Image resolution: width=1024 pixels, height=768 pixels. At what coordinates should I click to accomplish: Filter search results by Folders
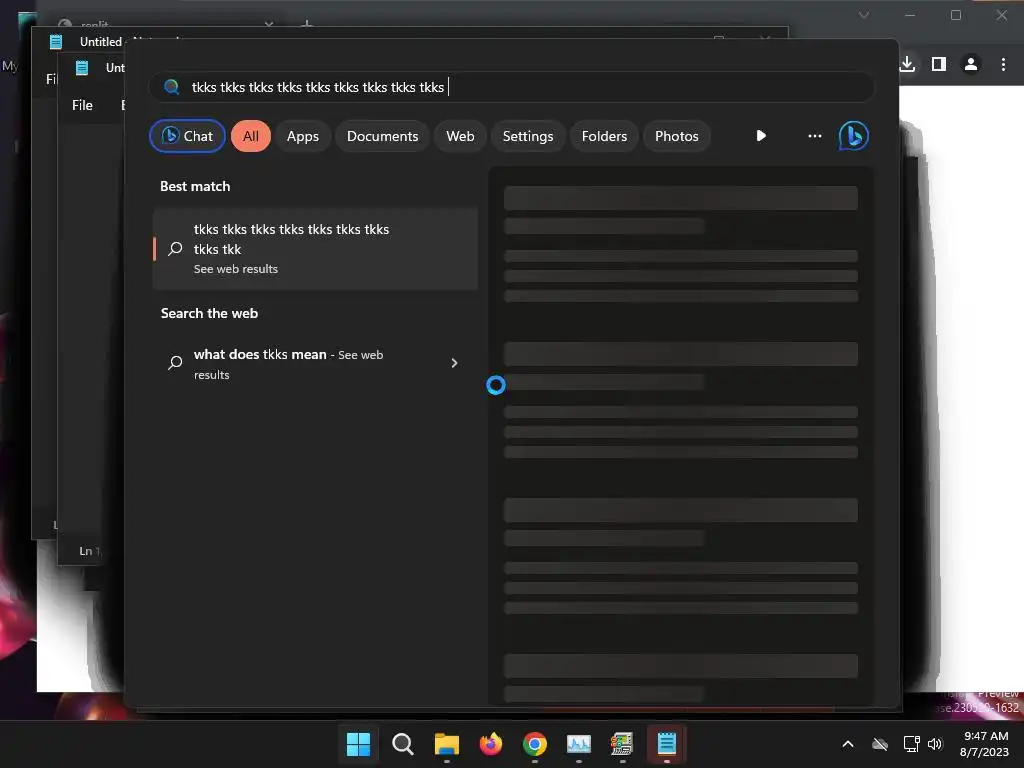click(x=604, y=136)
